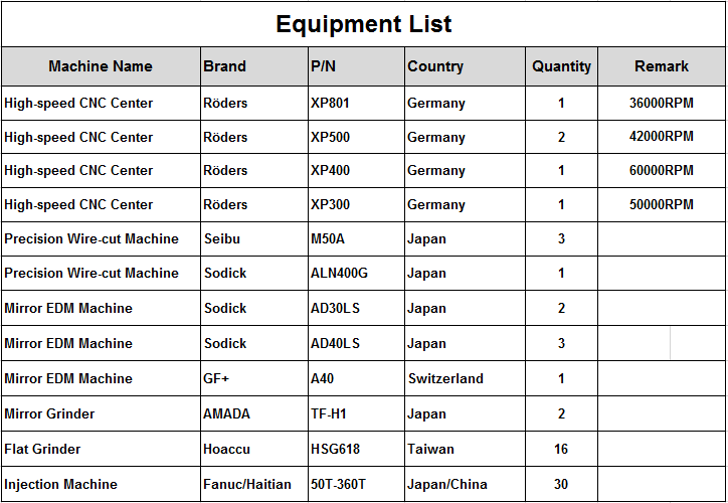Click the Equipment List title cell
Image resolution: width=728 pixels, height=503 pixels.
point(364,24)
